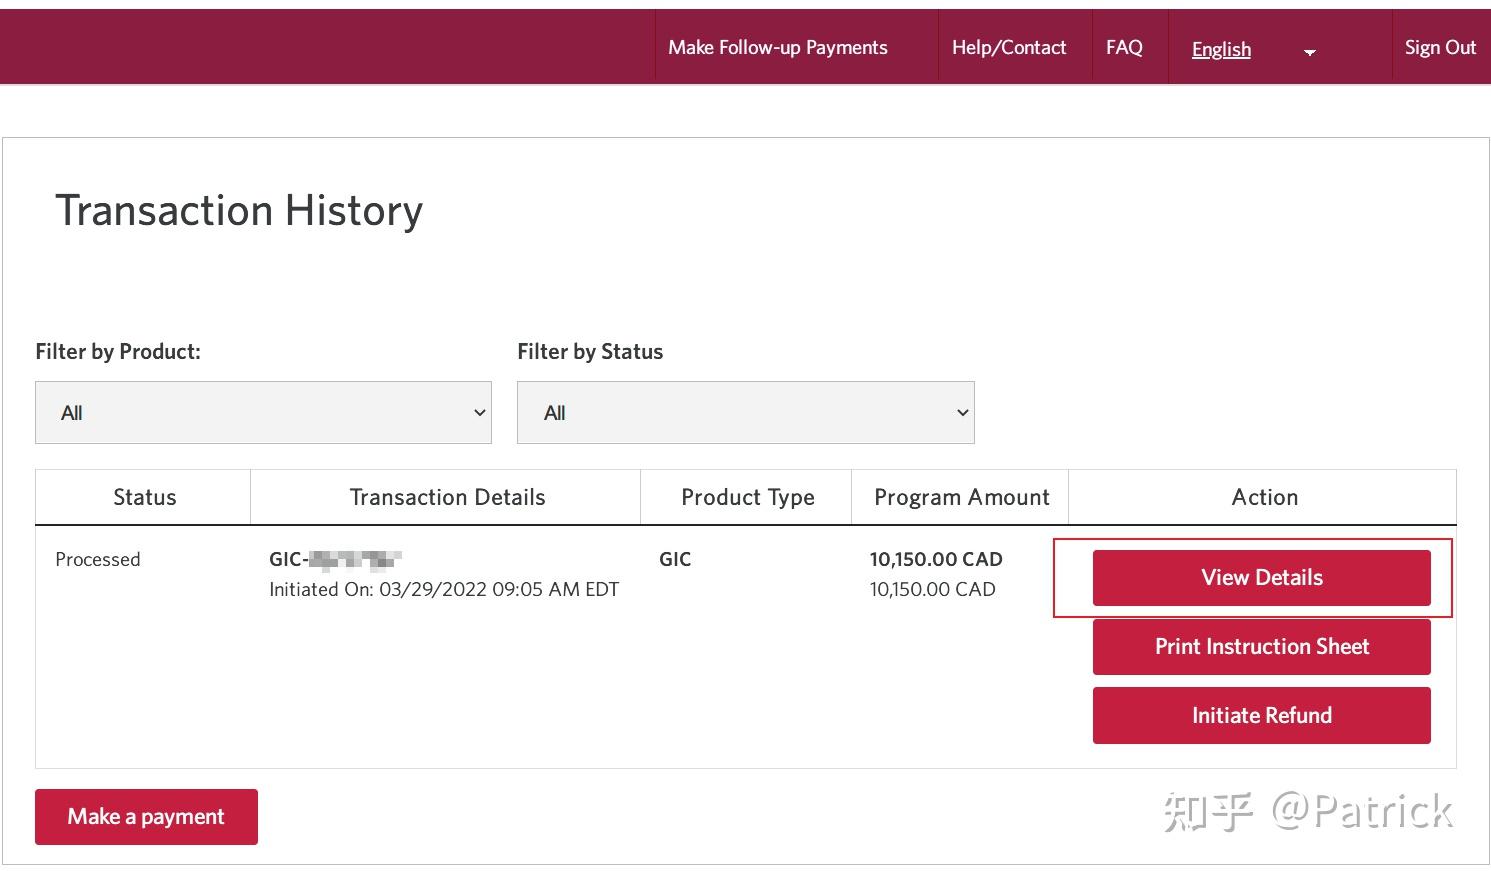Viewport: 1491px width, 871px height.
Task: Click the Processed status cell
Action: (x=98, y=560)
